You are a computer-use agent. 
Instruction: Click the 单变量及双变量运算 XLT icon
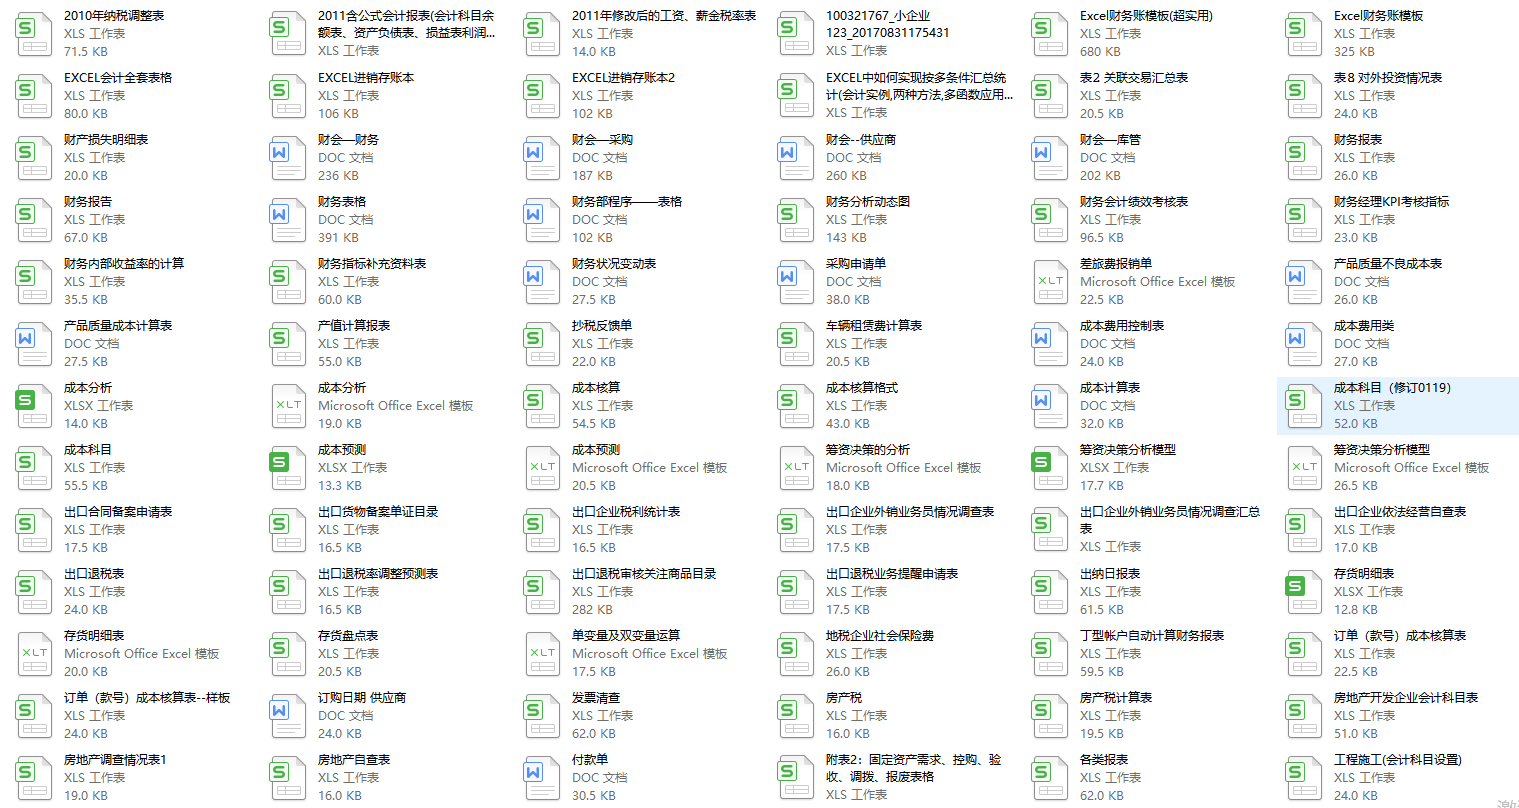tap(542, 654)
